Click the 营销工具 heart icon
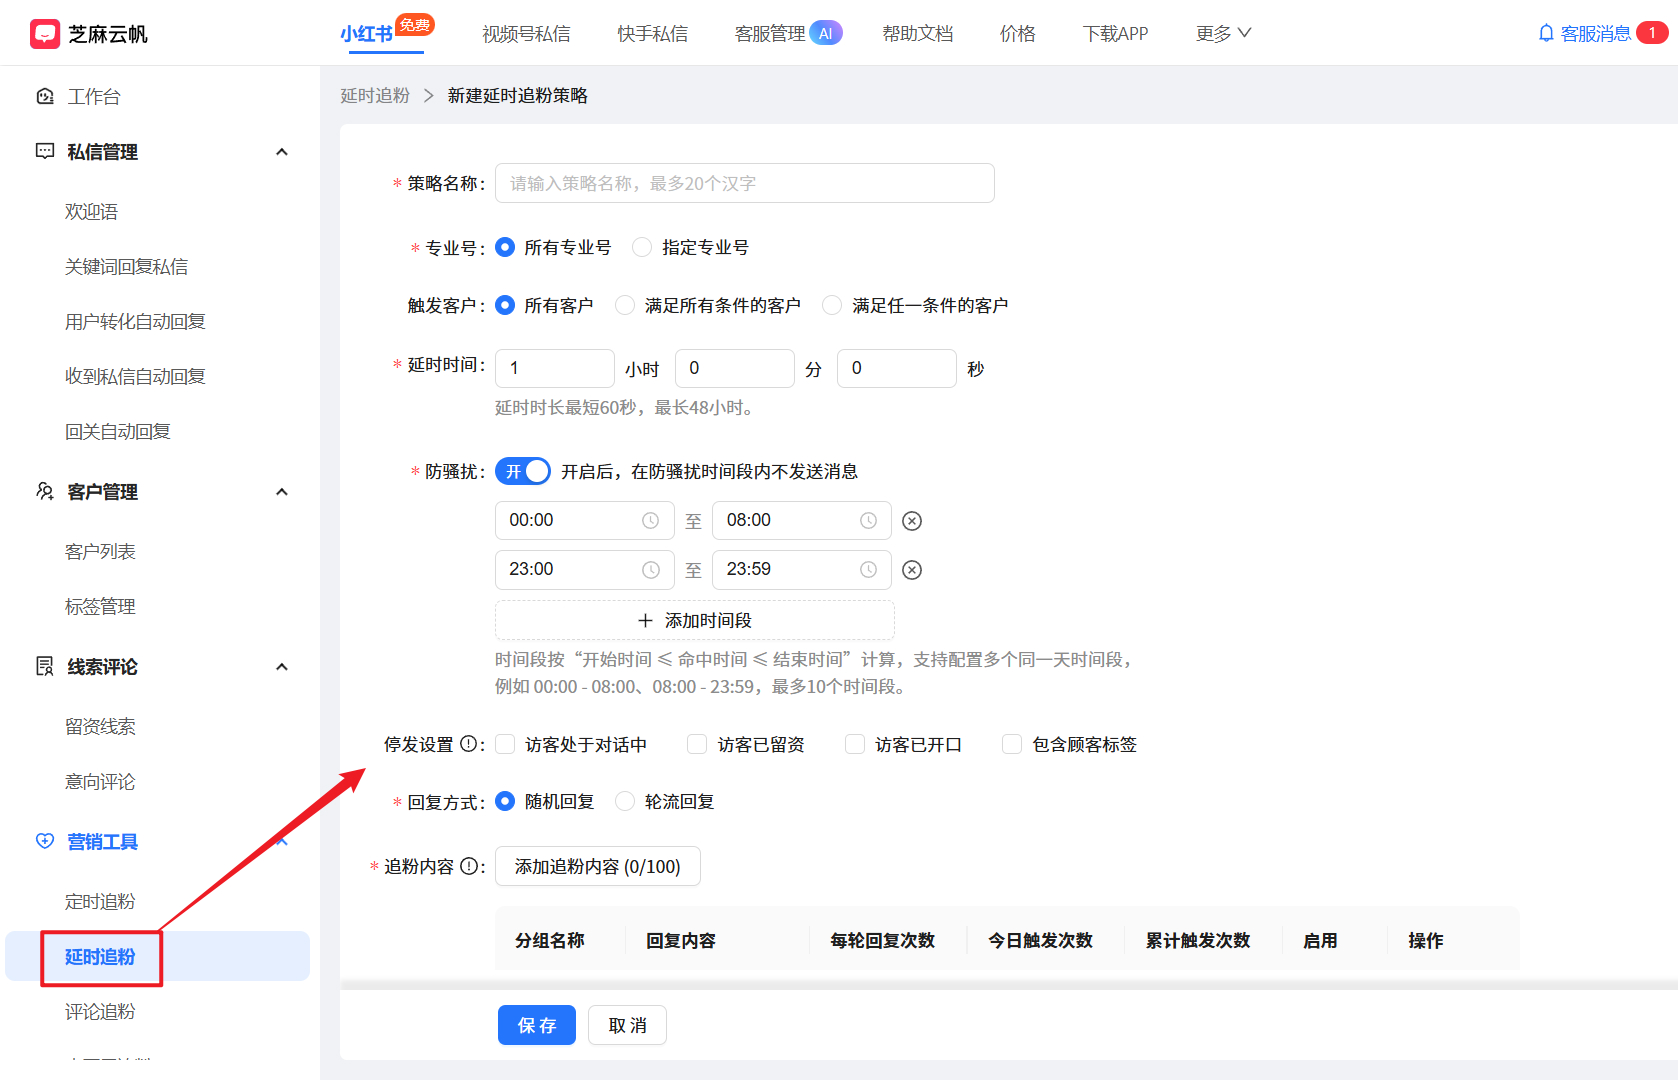This screenshot has width=1678, height=1080. coord(45,841)
